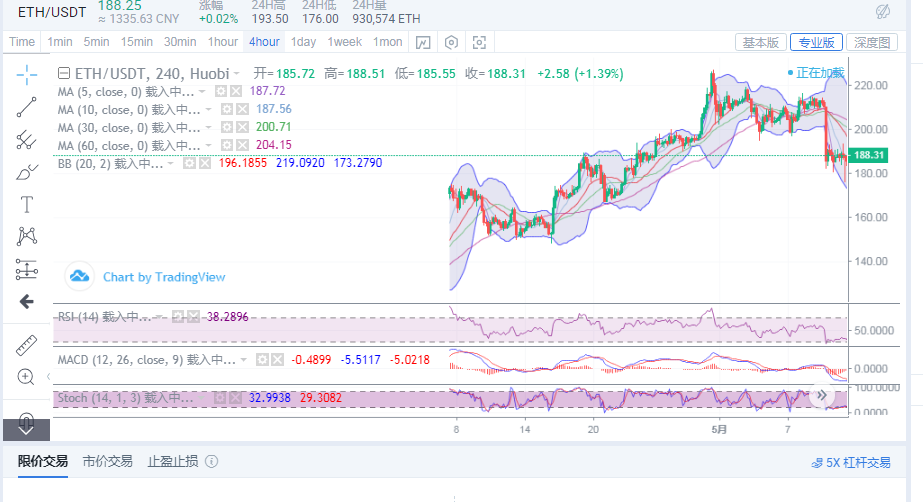Viewport: 923px width, 502px height.
Task: Click the fullscreen screenshot icon in toolbar
Action: click(x=479, y=42)
